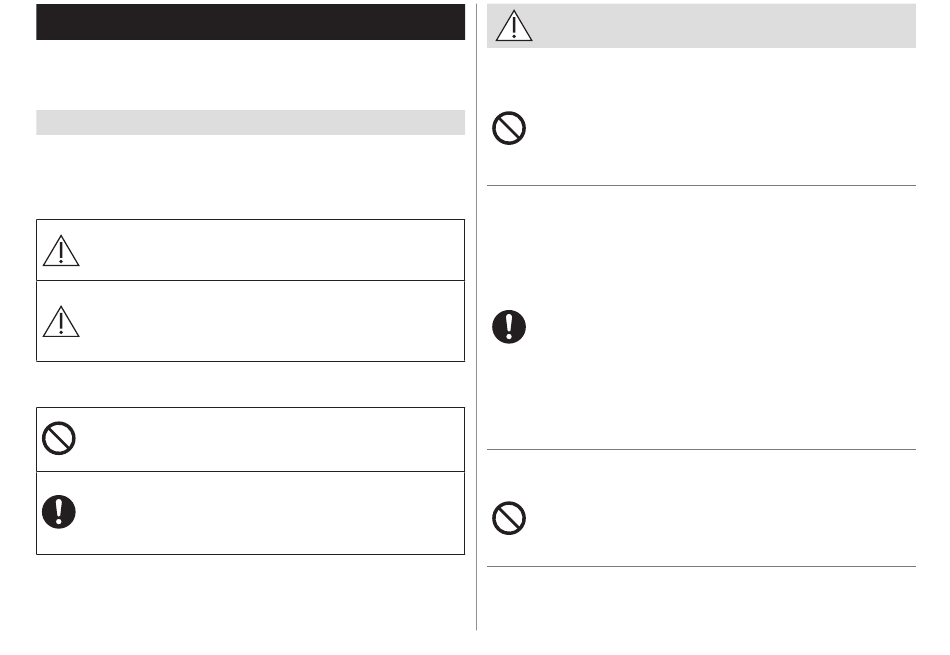950x655 pixels.
Task: Click the black title bar at the page top
Action: tap(250, 22)
